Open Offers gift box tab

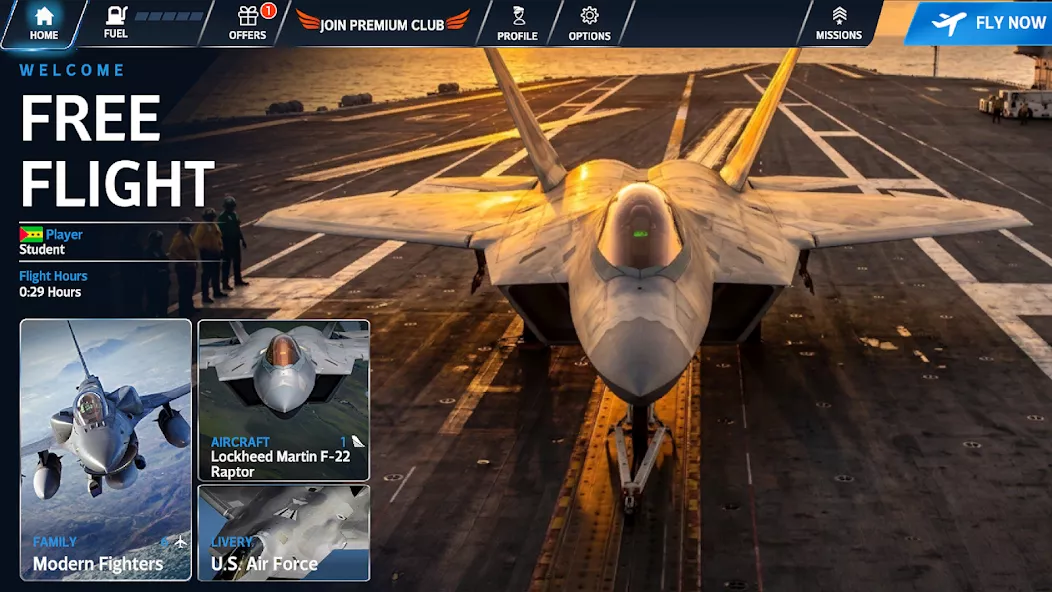coord(248,23)
